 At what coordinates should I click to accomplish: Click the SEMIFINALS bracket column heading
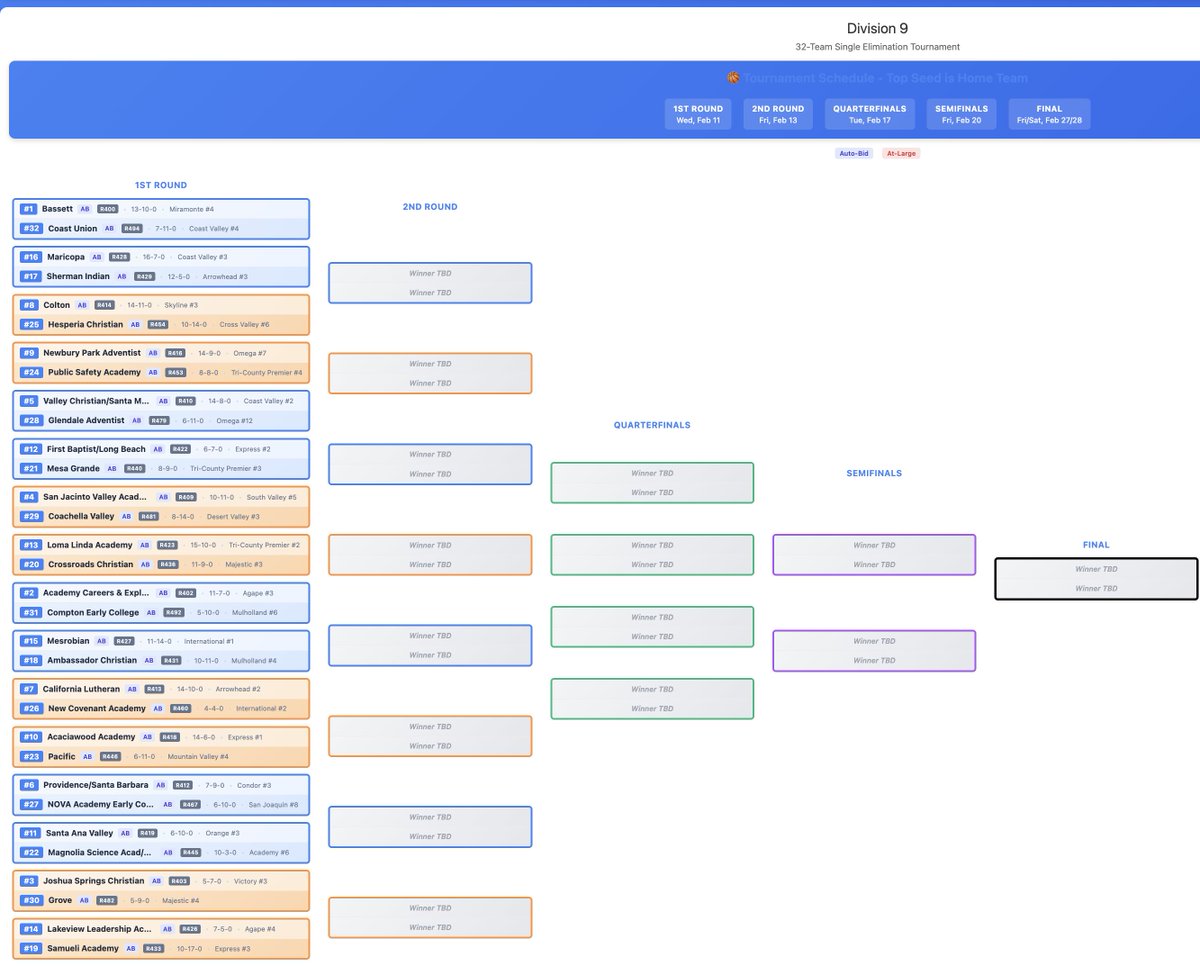tap(874, 473)
